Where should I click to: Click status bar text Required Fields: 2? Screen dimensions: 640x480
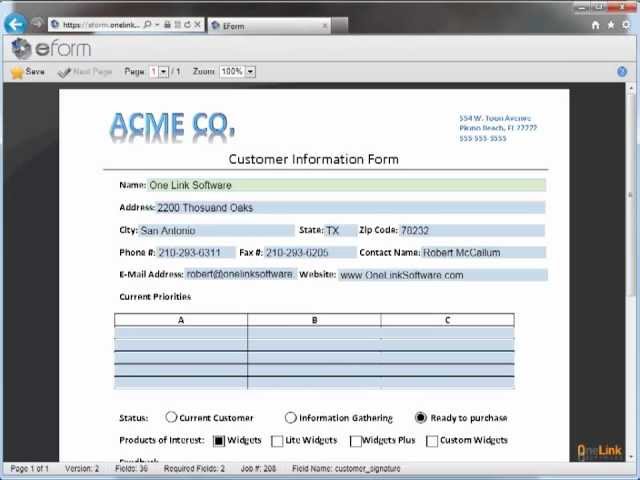point(194,469)
